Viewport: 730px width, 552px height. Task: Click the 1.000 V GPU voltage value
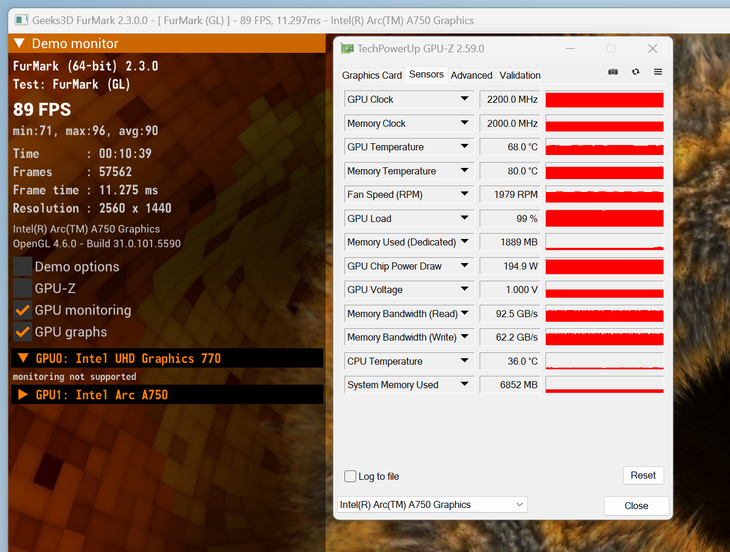[510, 290]
